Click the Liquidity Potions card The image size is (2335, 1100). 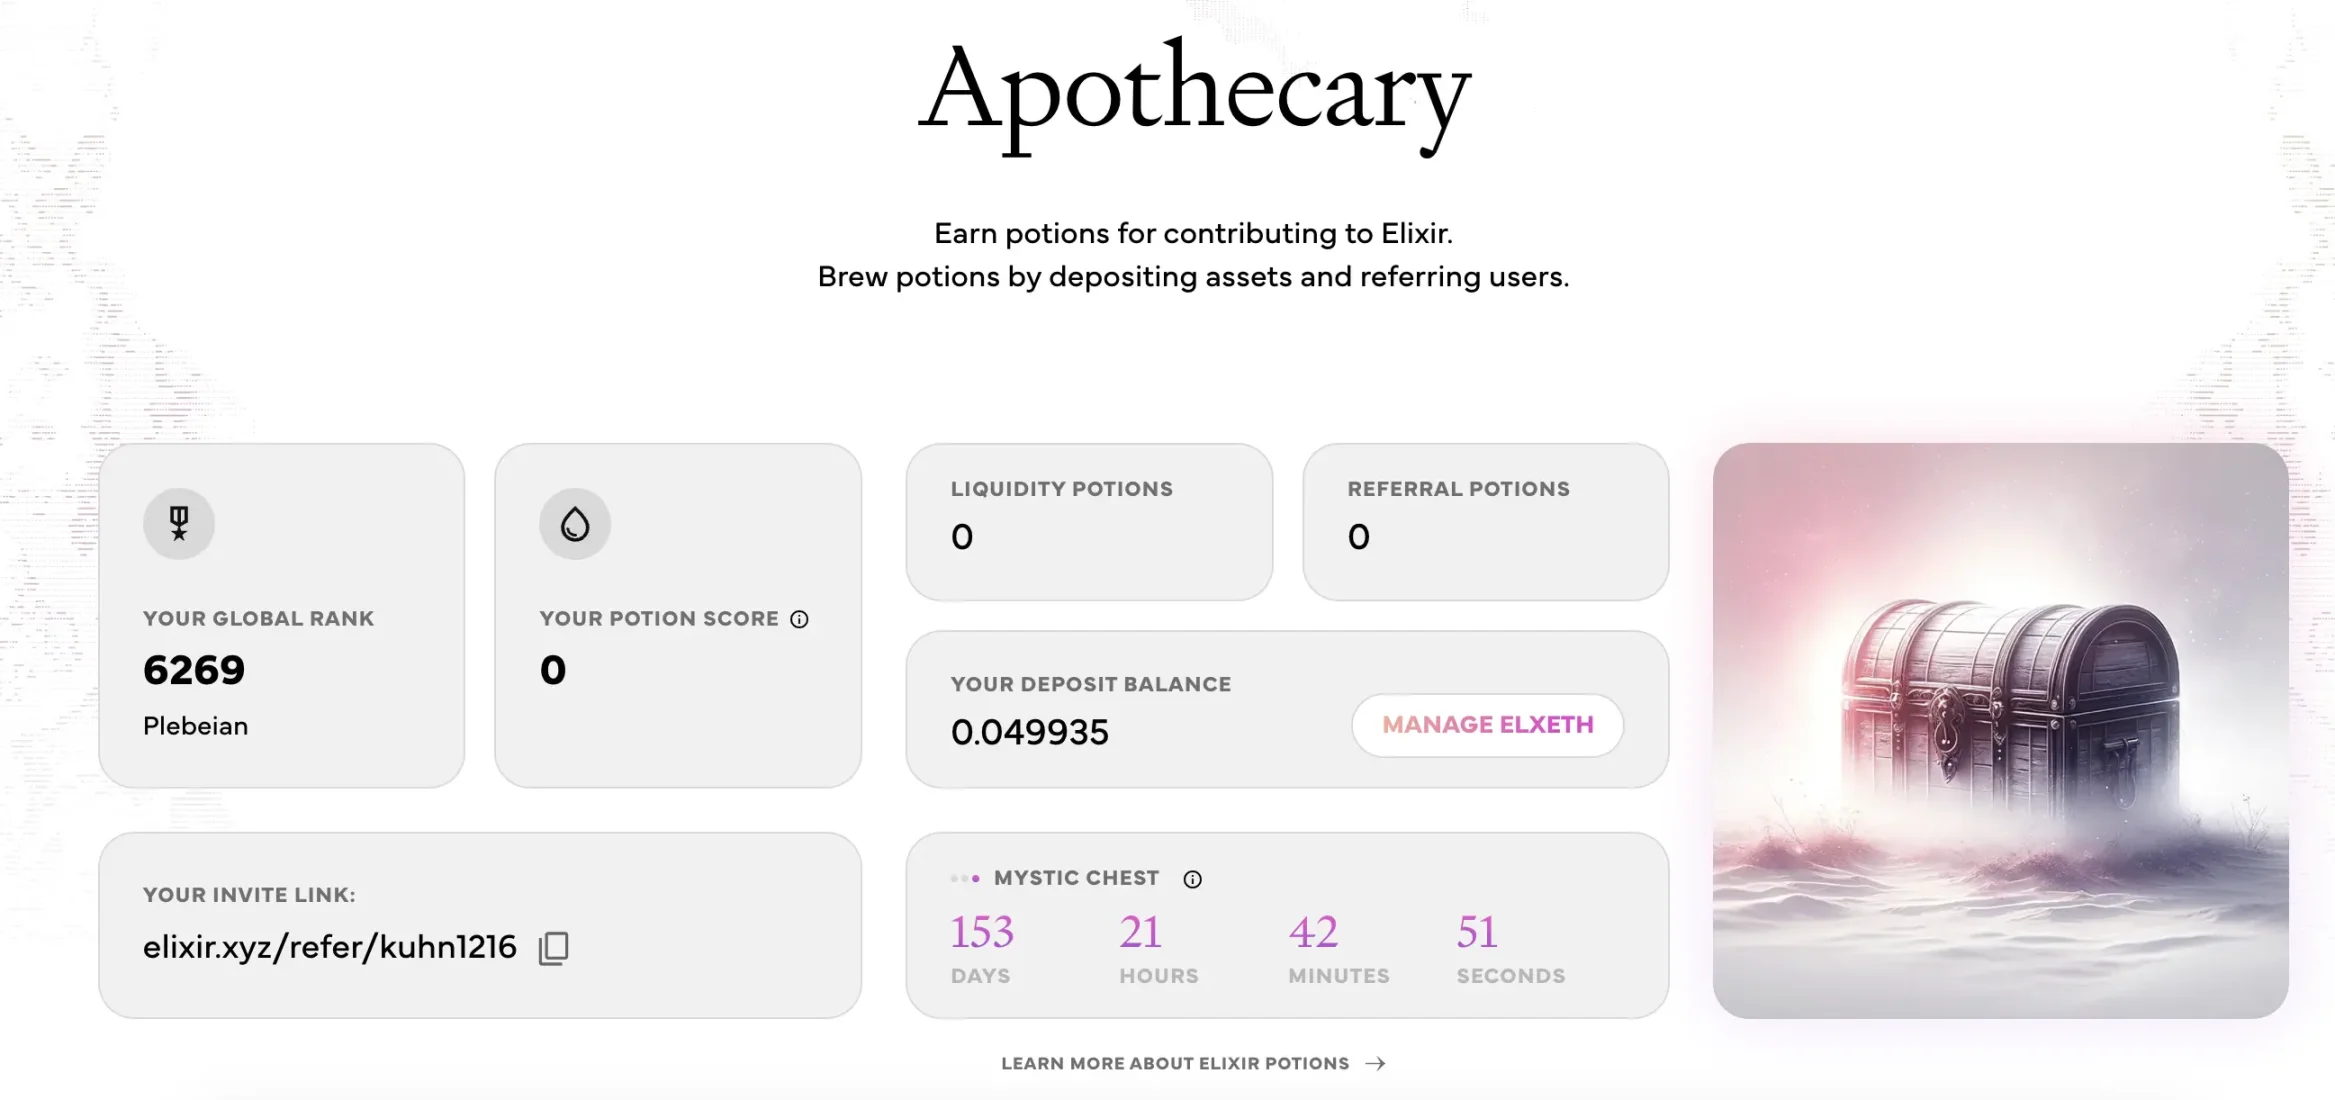coord(1089,521)
